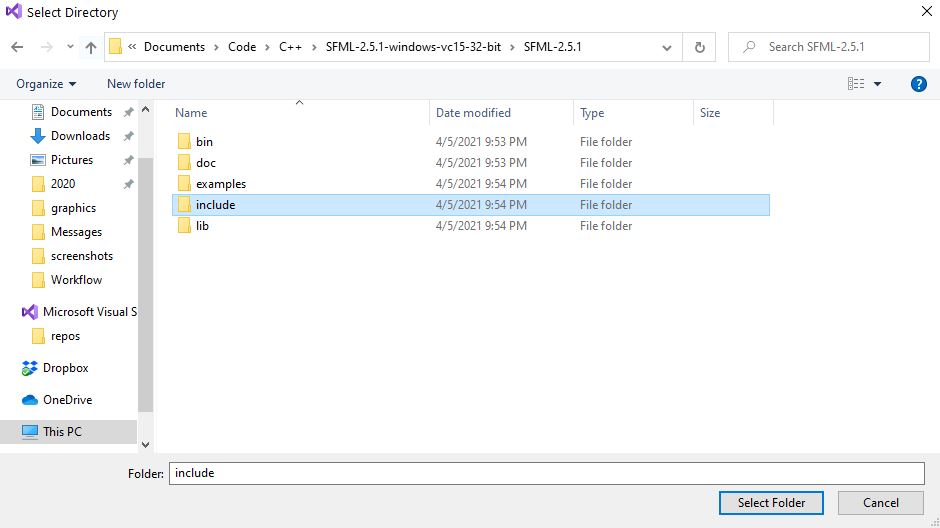940x528 pixels.
Task: Open the Workflow folder in sidebar
Action: click(76, 279)
